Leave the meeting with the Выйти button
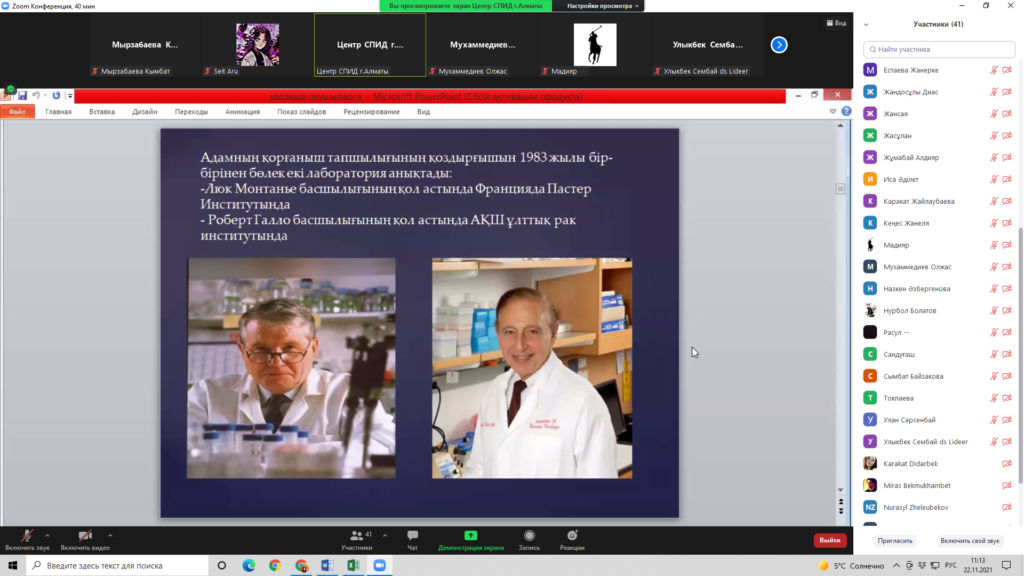Image resolution: width=1024 pixels, height=576 pixels. tap(829, 540)
